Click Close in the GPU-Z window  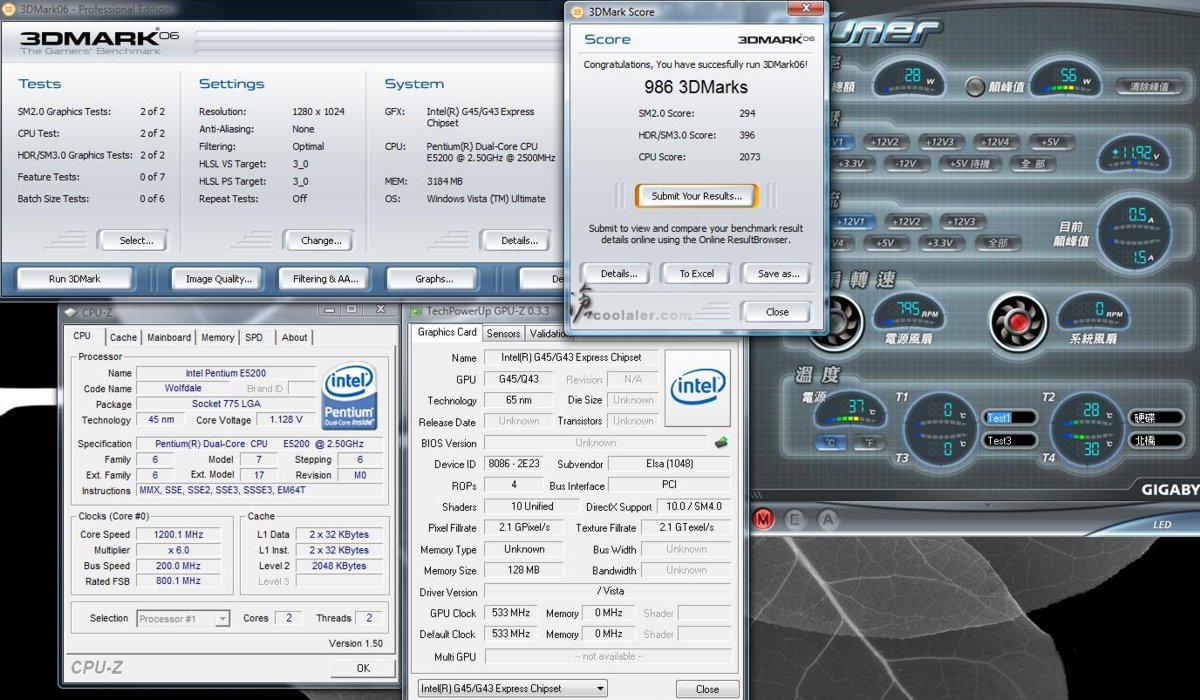(x=708, y=689)
